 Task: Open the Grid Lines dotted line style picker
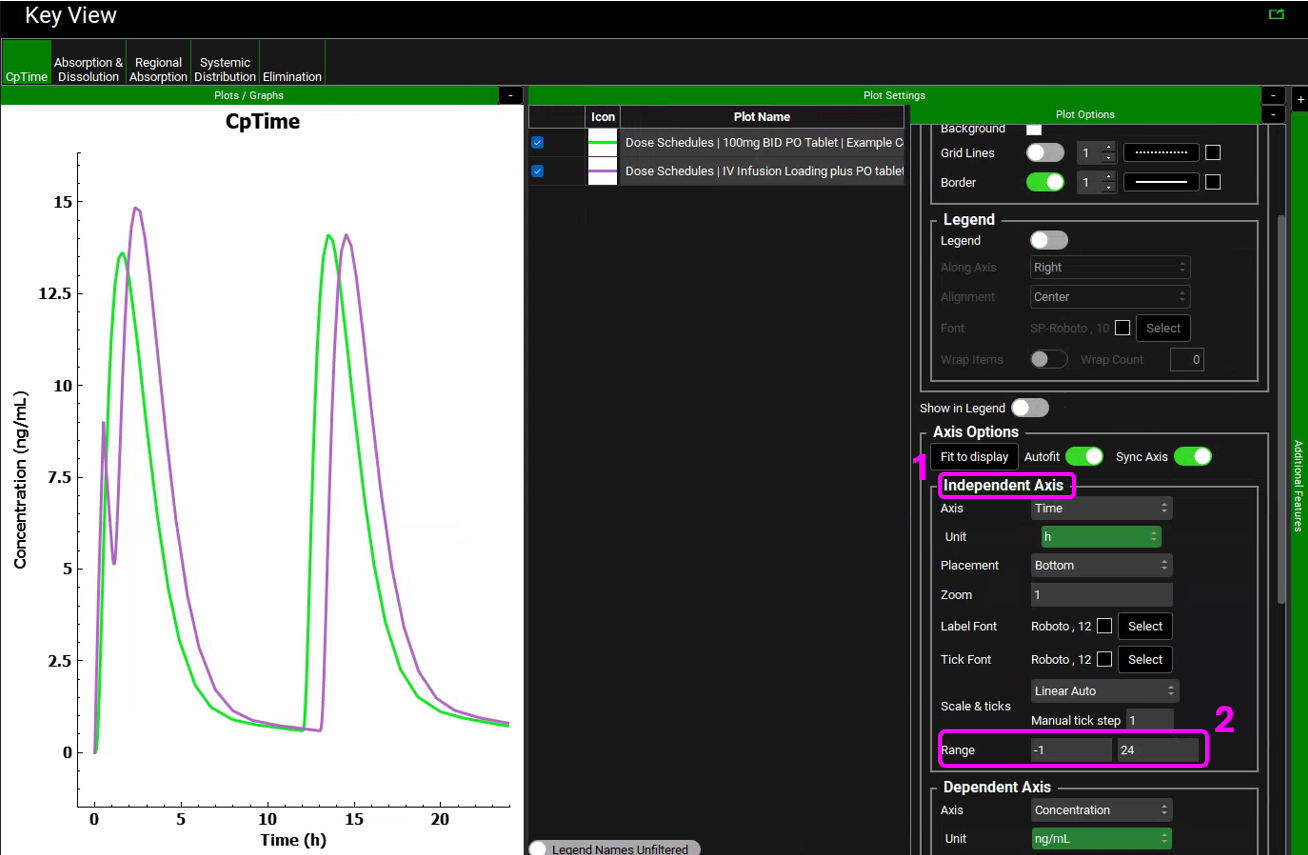coord(1161,153)
